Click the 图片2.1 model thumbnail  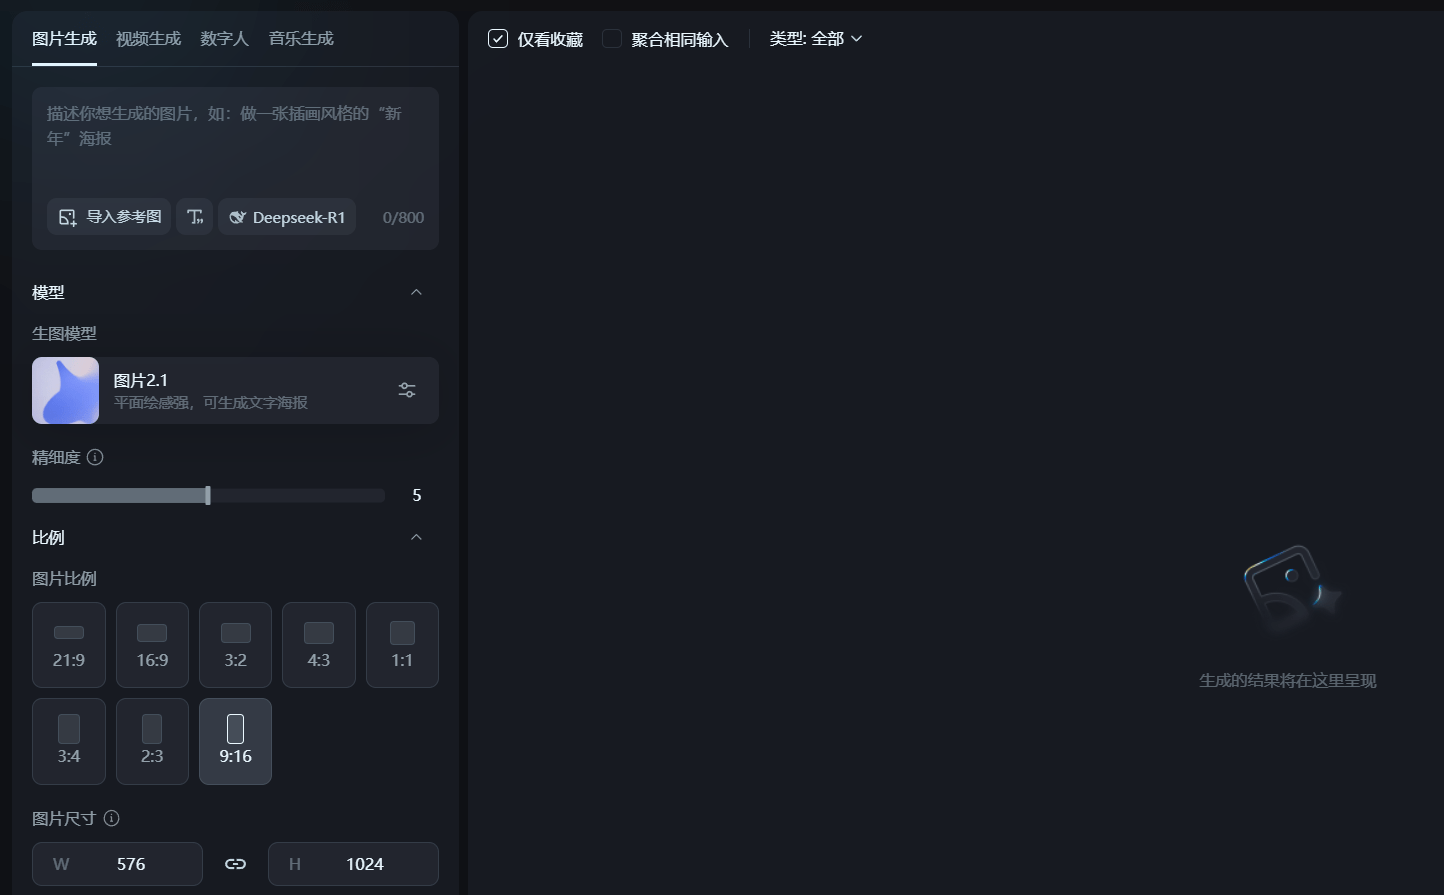point(66,390)
